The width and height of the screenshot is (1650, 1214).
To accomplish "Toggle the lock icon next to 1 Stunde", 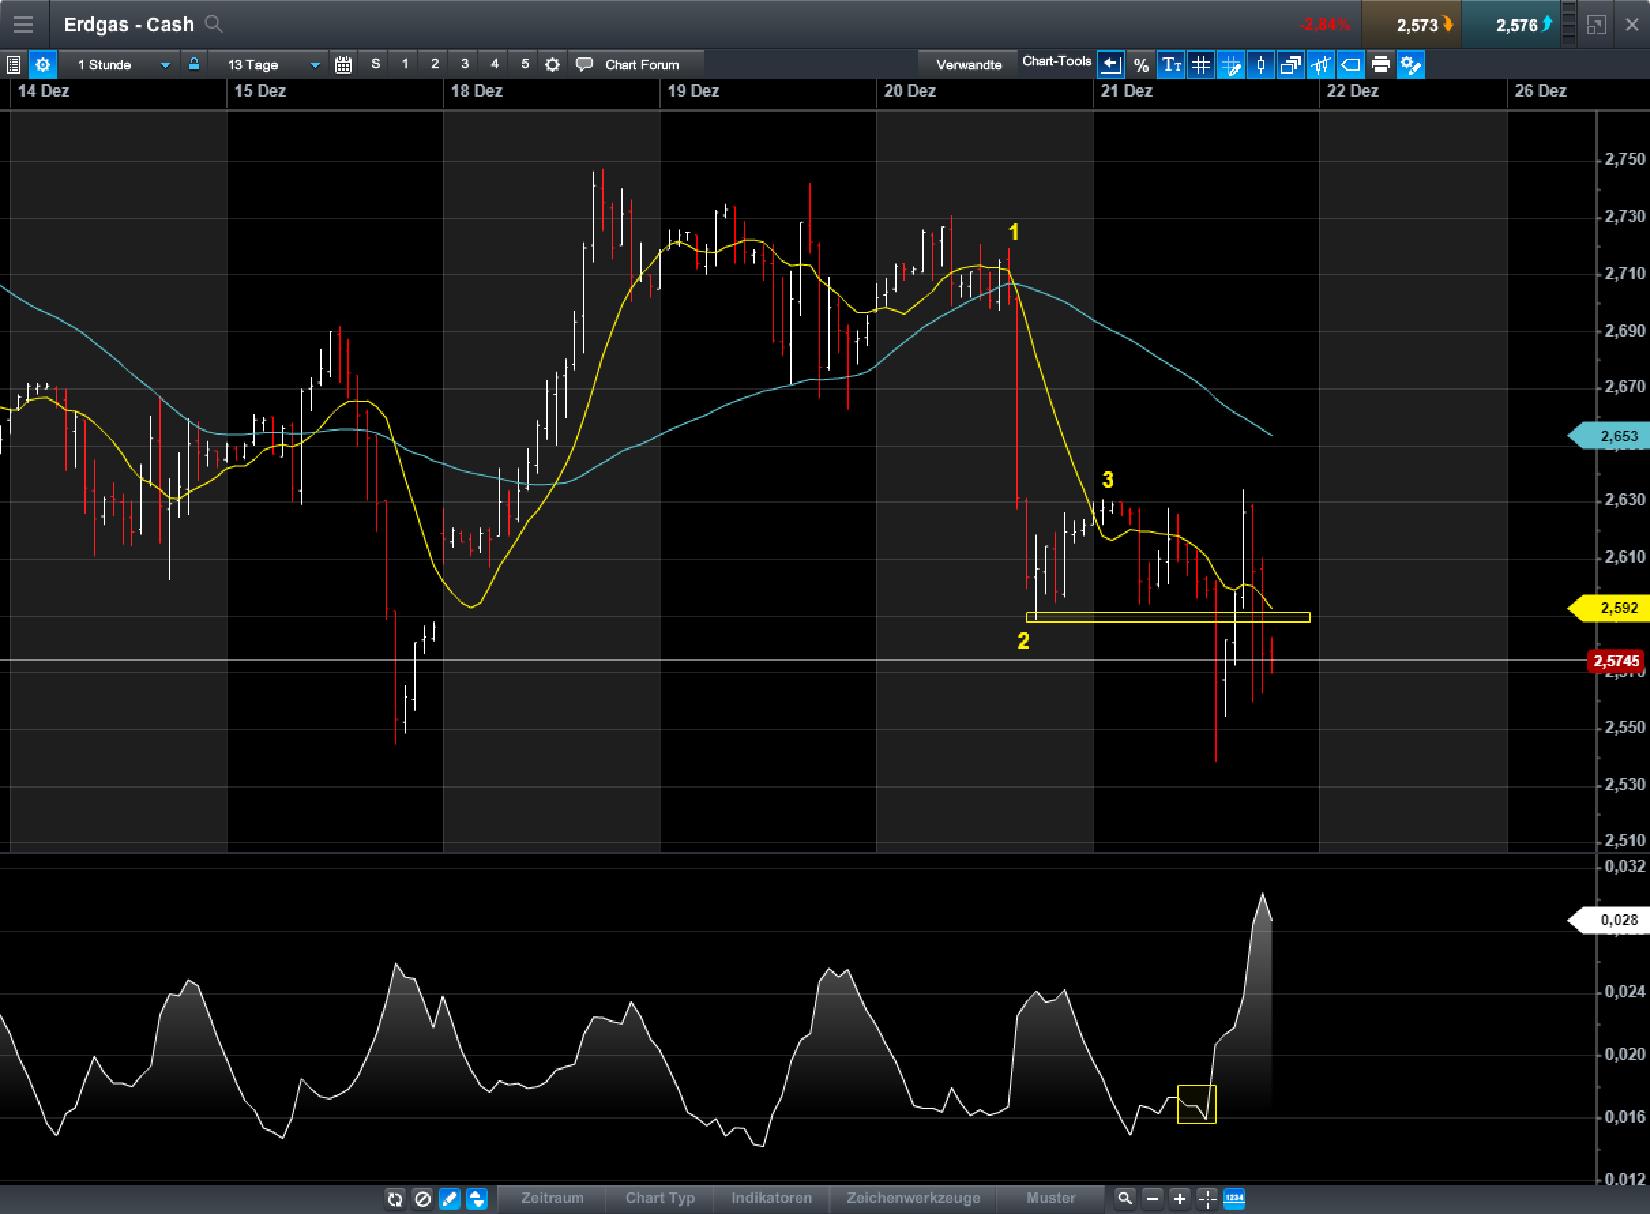I will (x=193, y=63).
